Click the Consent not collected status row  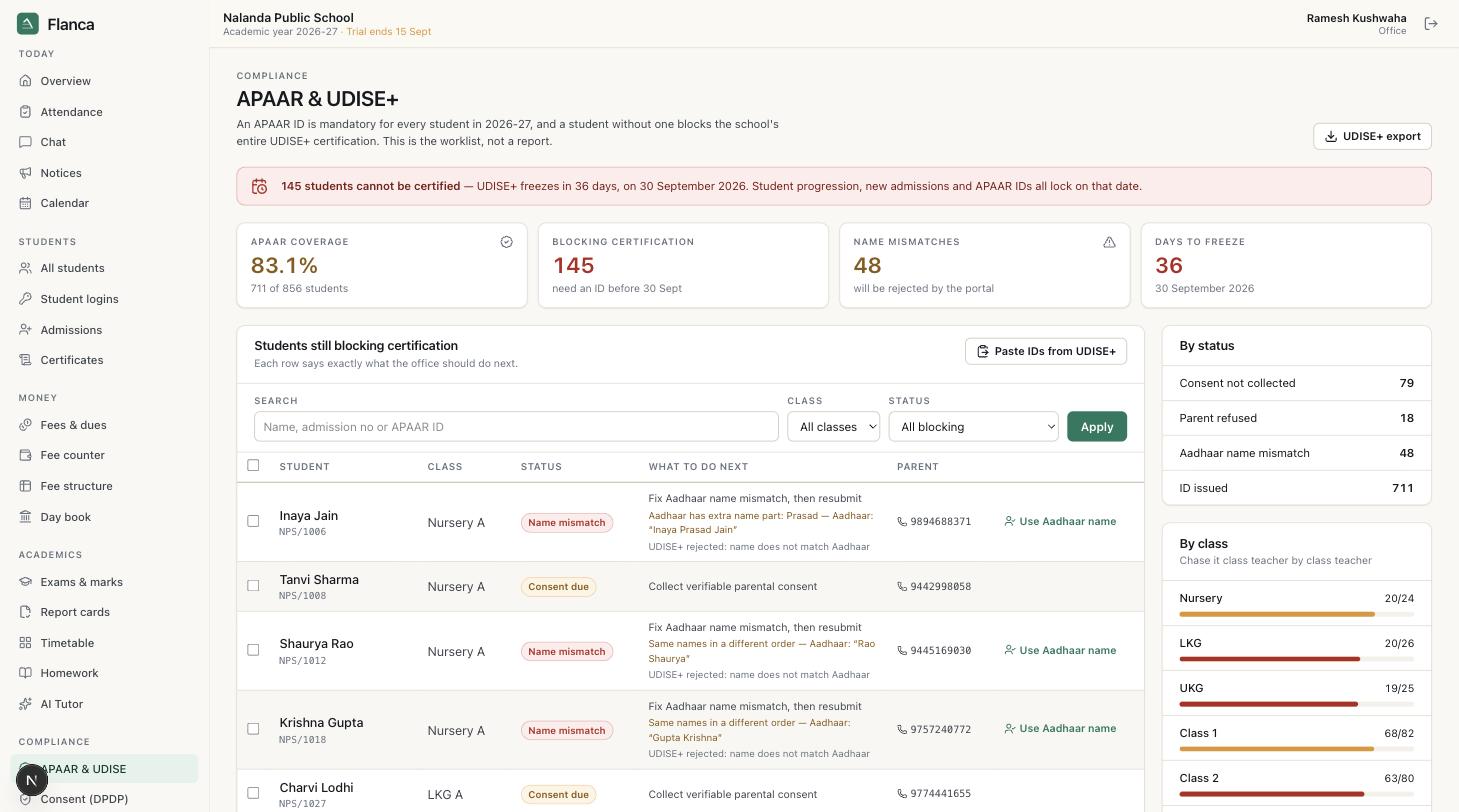pyautogui.click(x=1296, y=383)
